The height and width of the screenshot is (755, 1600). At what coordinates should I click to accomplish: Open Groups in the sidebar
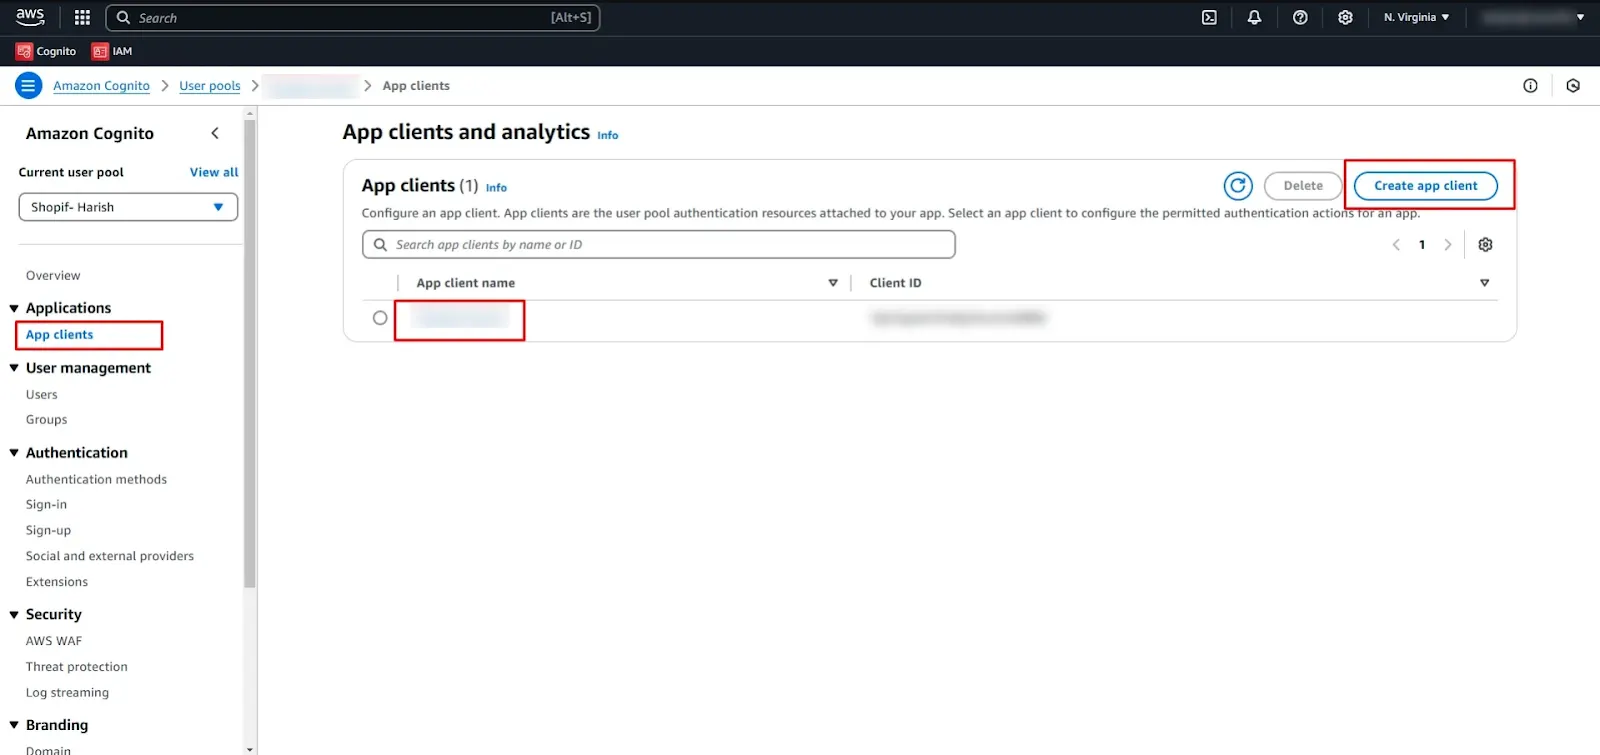(46, 420)
